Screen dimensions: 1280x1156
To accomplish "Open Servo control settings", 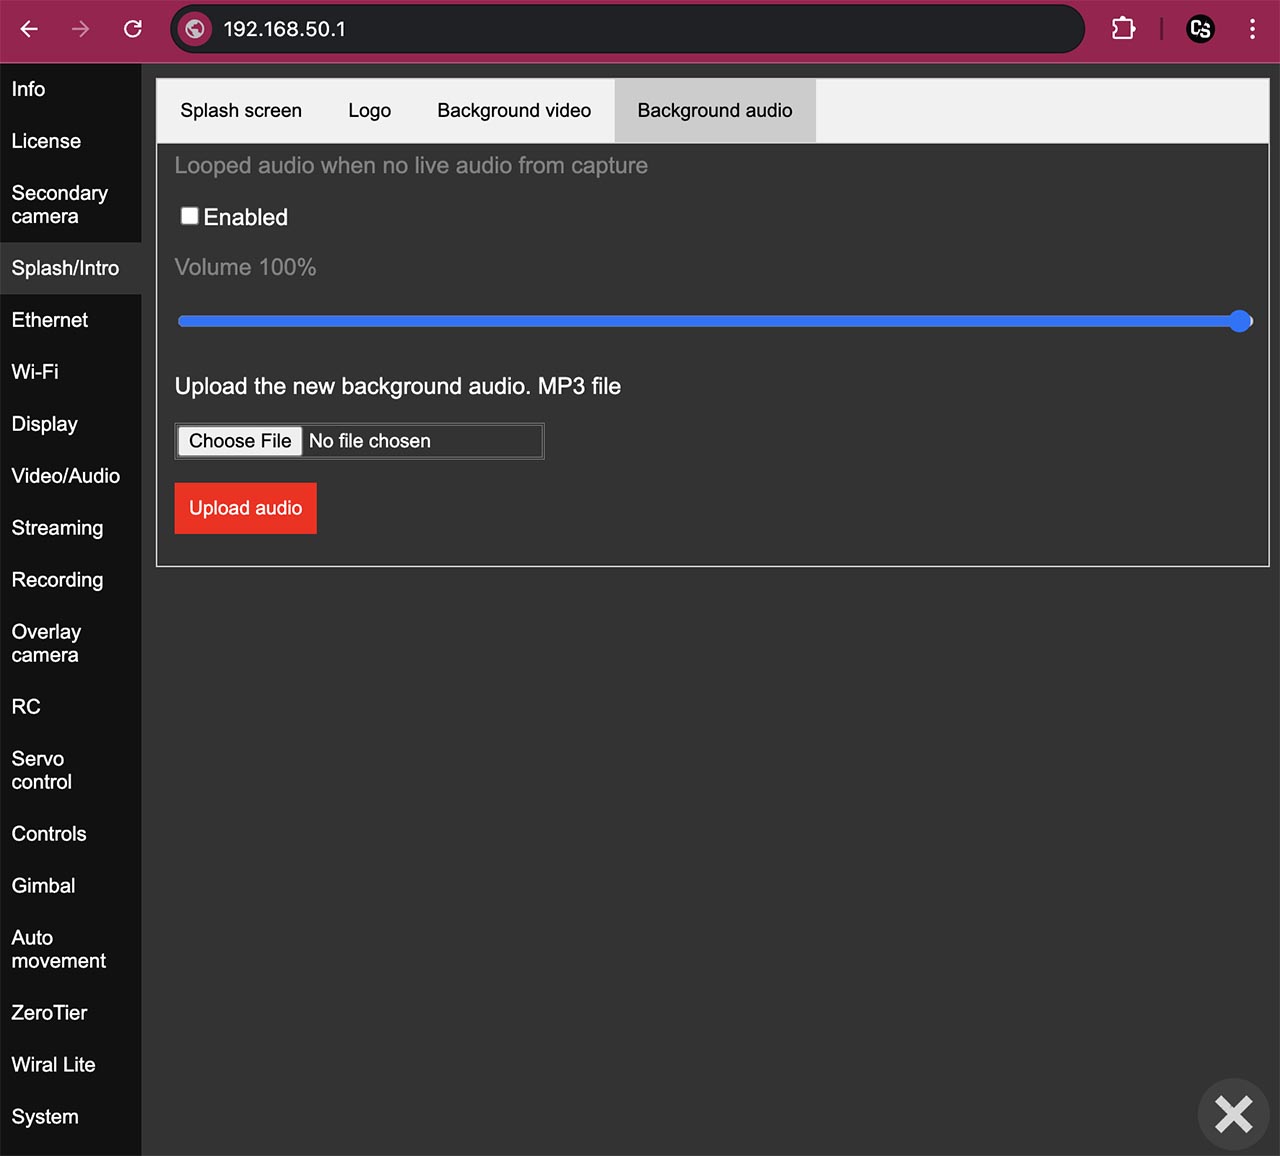I will pos(70,770).
